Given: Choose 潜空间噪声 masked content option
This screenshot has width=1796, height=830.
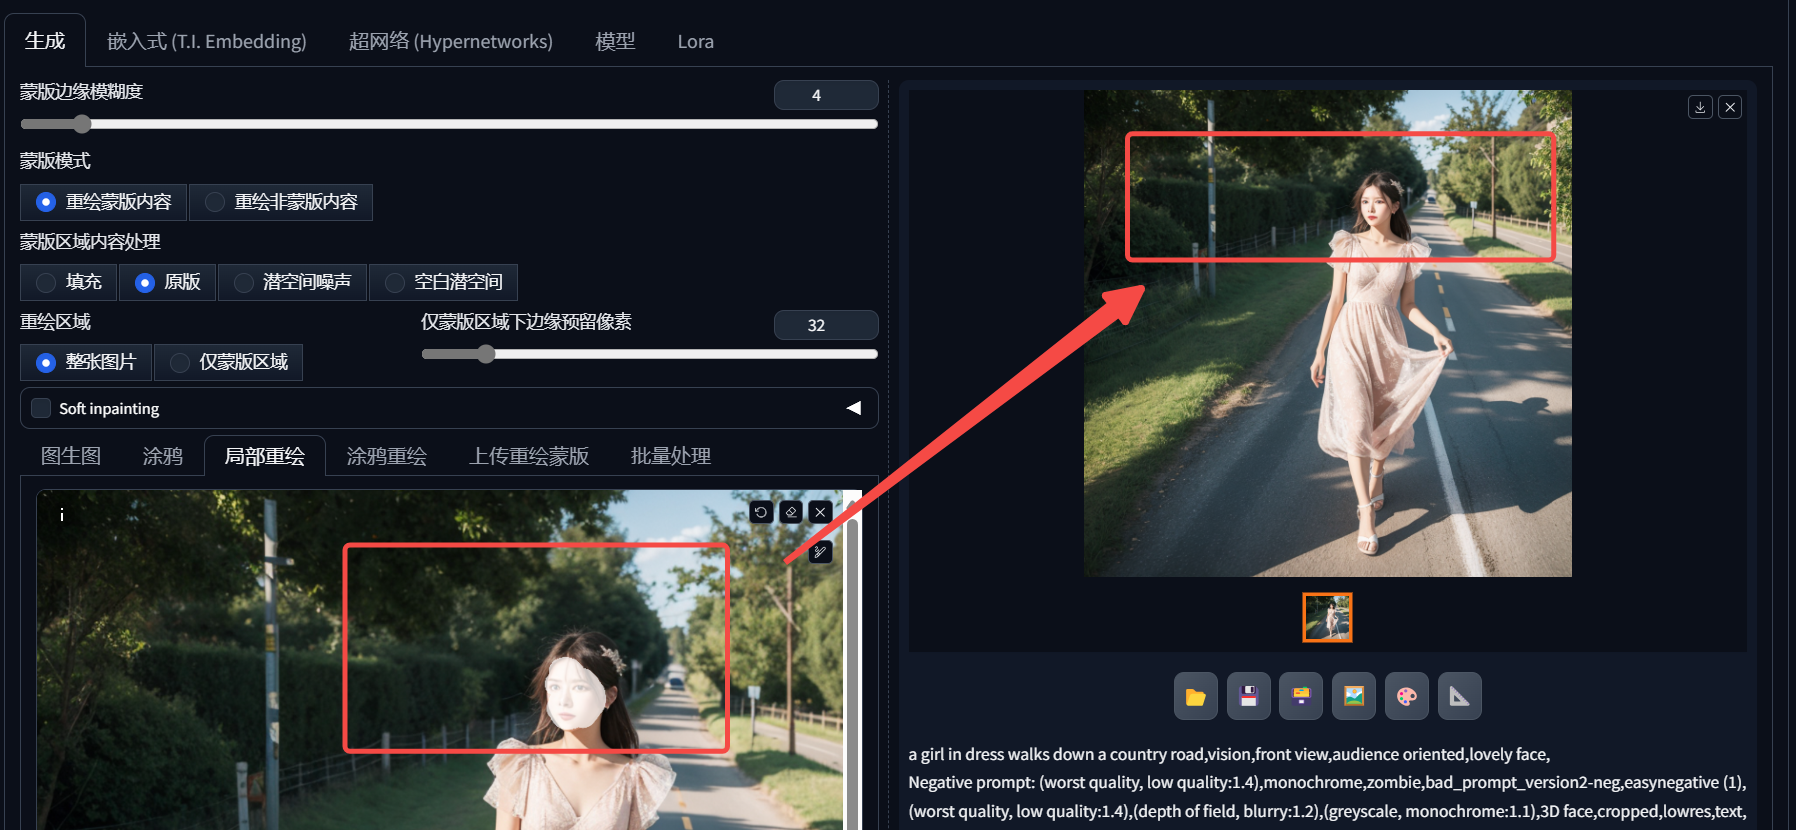Looking at the screenshot, I should pos(292,282).
